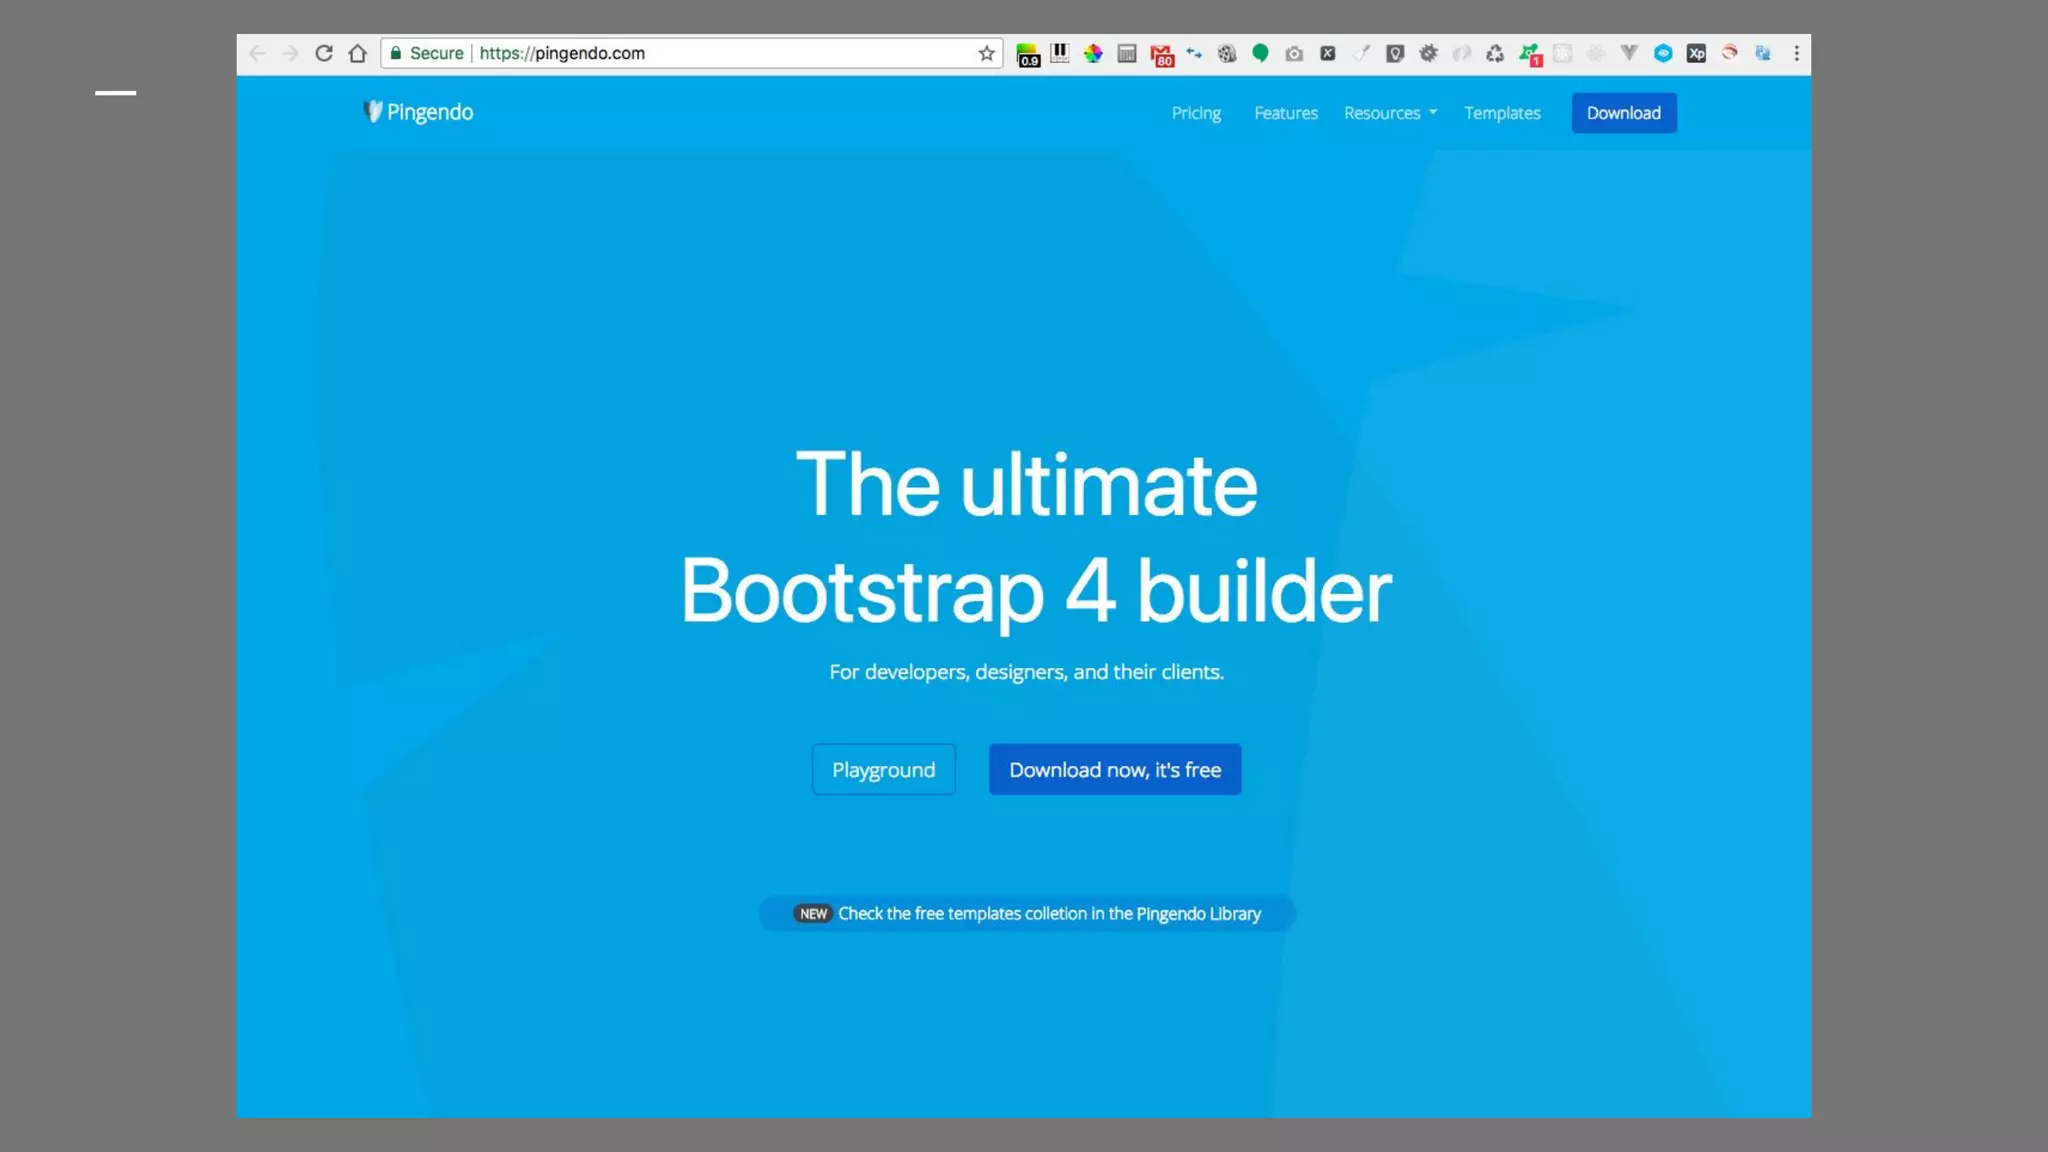Click the Pingendo Library templates announcement
Image resolution: width=2048 pixels, height=1152 pixels.
[x=1027, y=913]
